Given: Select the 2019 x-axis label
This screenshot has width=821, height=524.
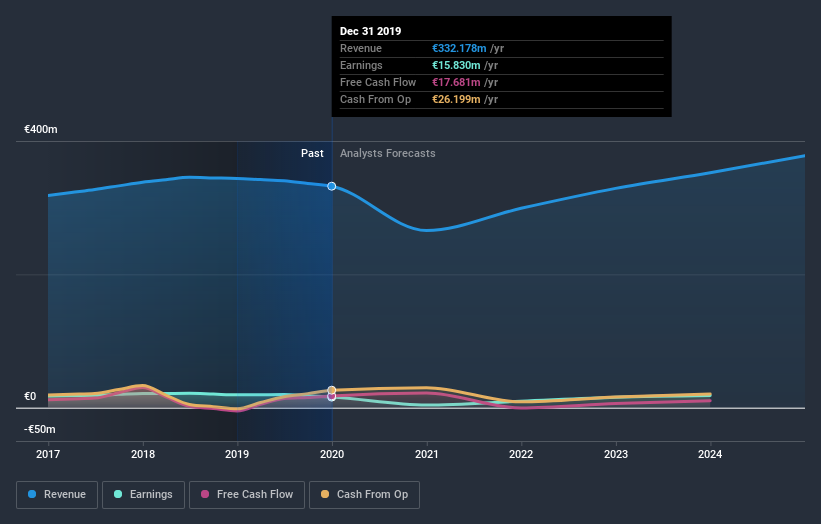Looking at the screenshot, I should click(237, 454).
